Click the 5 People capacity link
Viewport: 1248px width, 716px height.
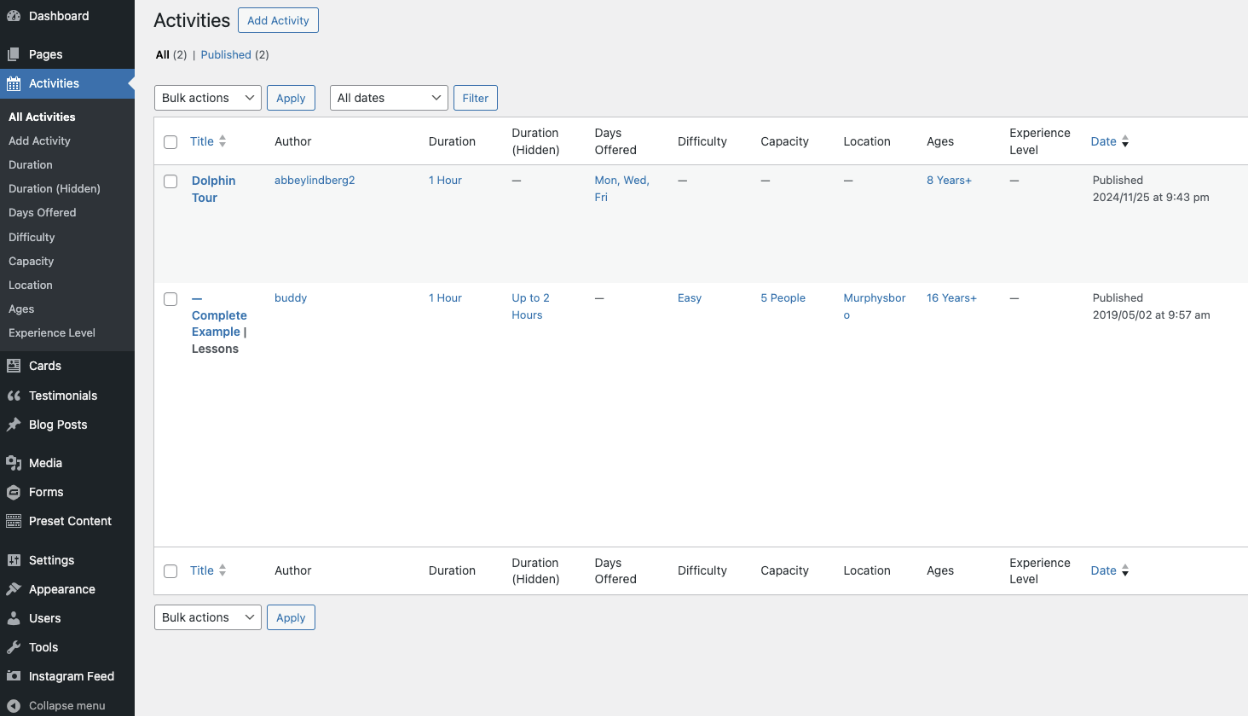783,299
